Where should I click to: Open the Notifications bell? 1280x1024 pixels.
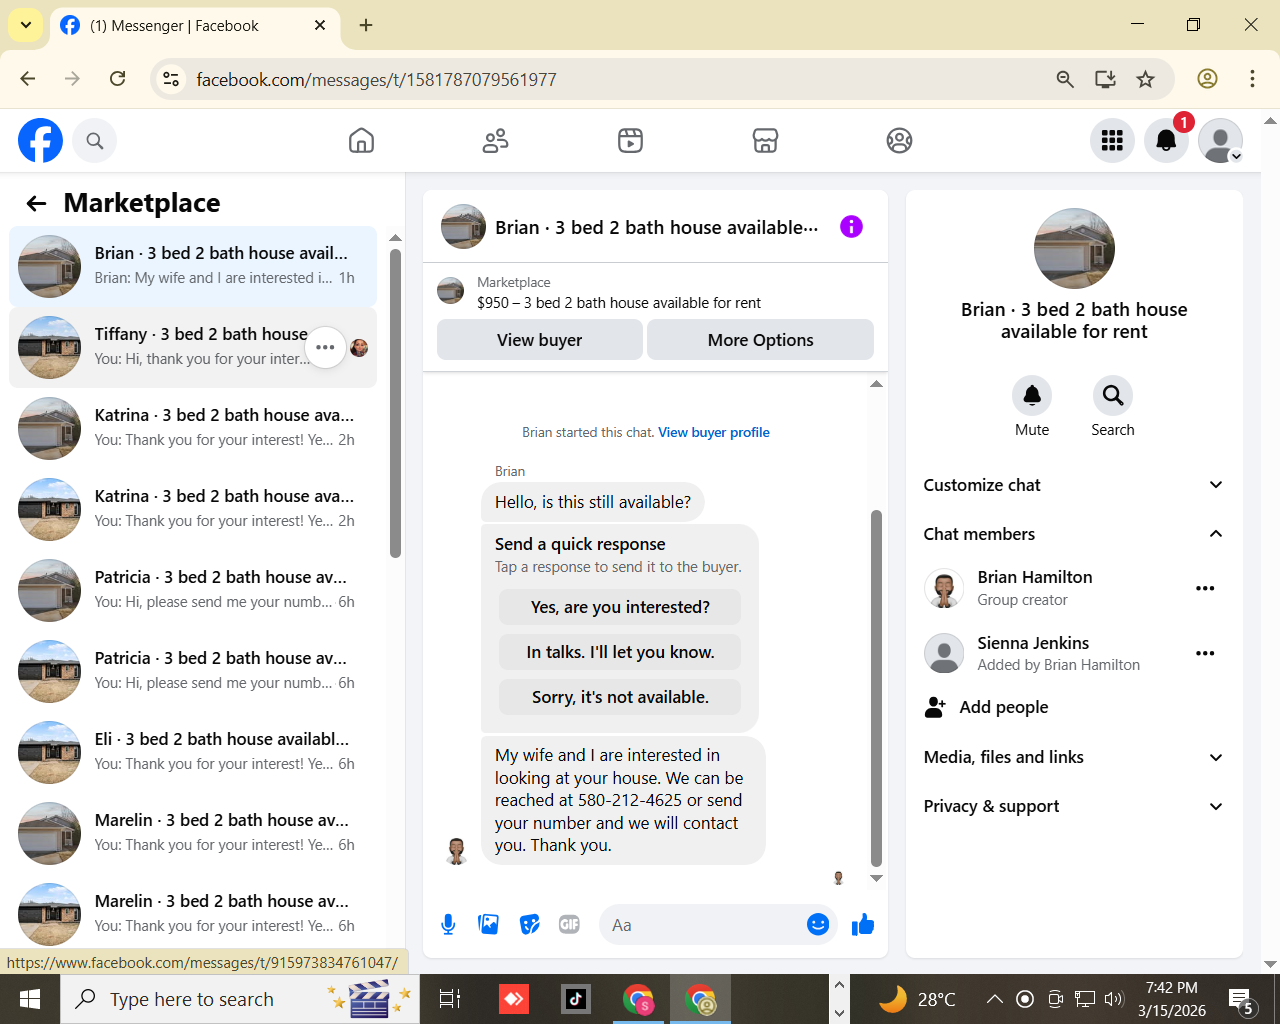[1166, 141]
